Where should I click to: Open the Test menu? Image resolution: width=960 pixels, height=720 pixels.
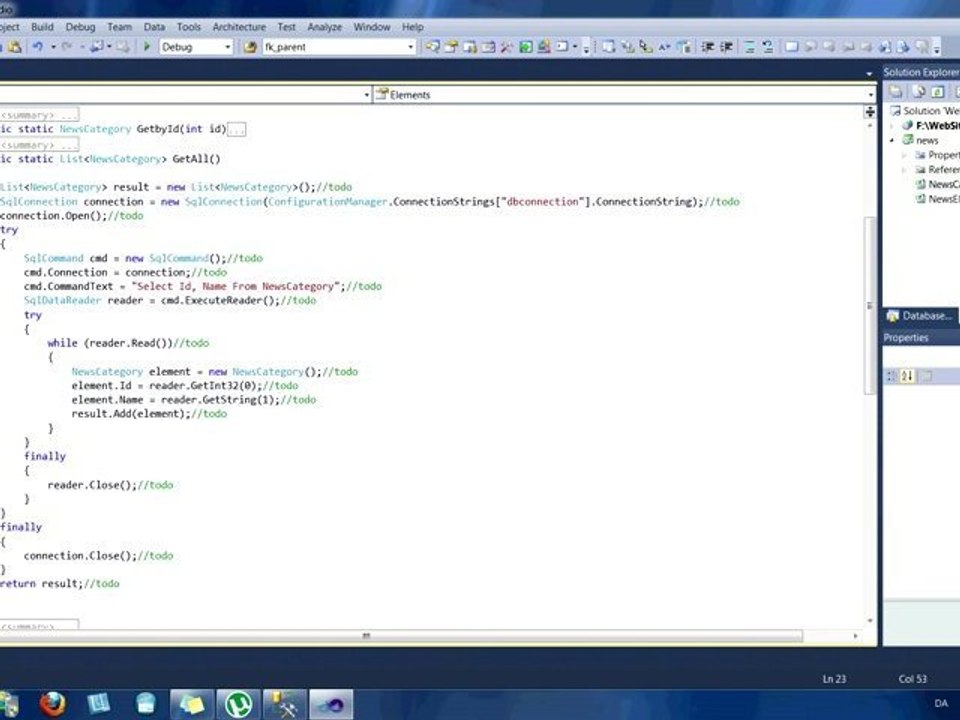point(287,27)
